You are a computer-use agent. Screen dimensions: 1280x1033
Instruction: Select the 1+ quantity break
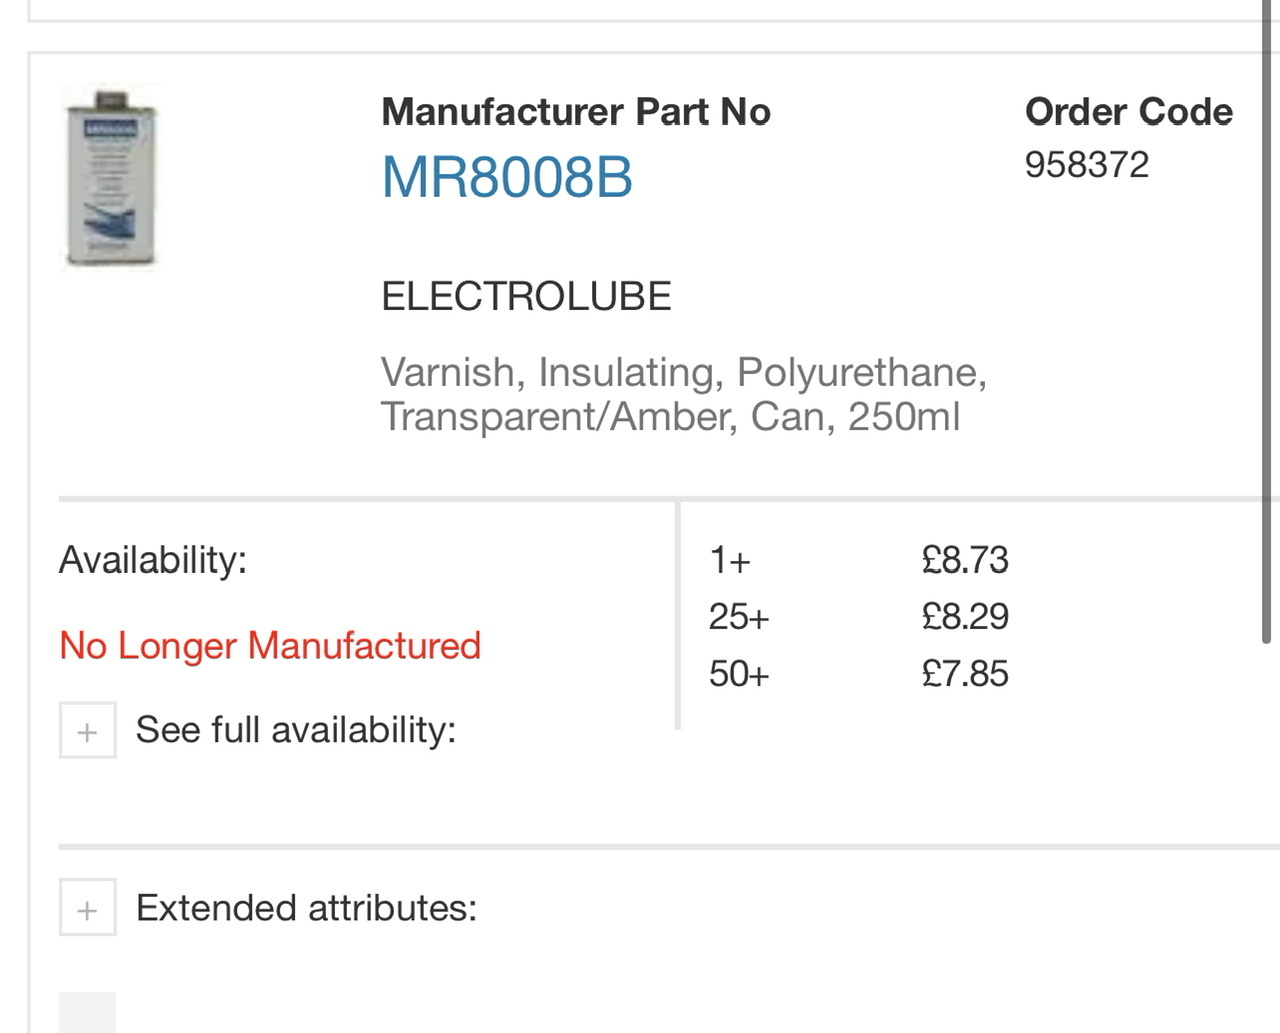(x=730, y=560)
